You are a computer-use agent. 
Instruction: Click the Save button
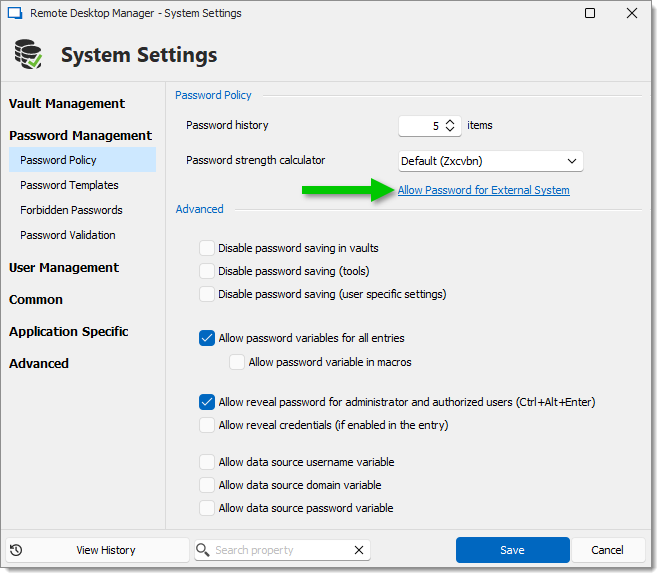pos(513,550)
